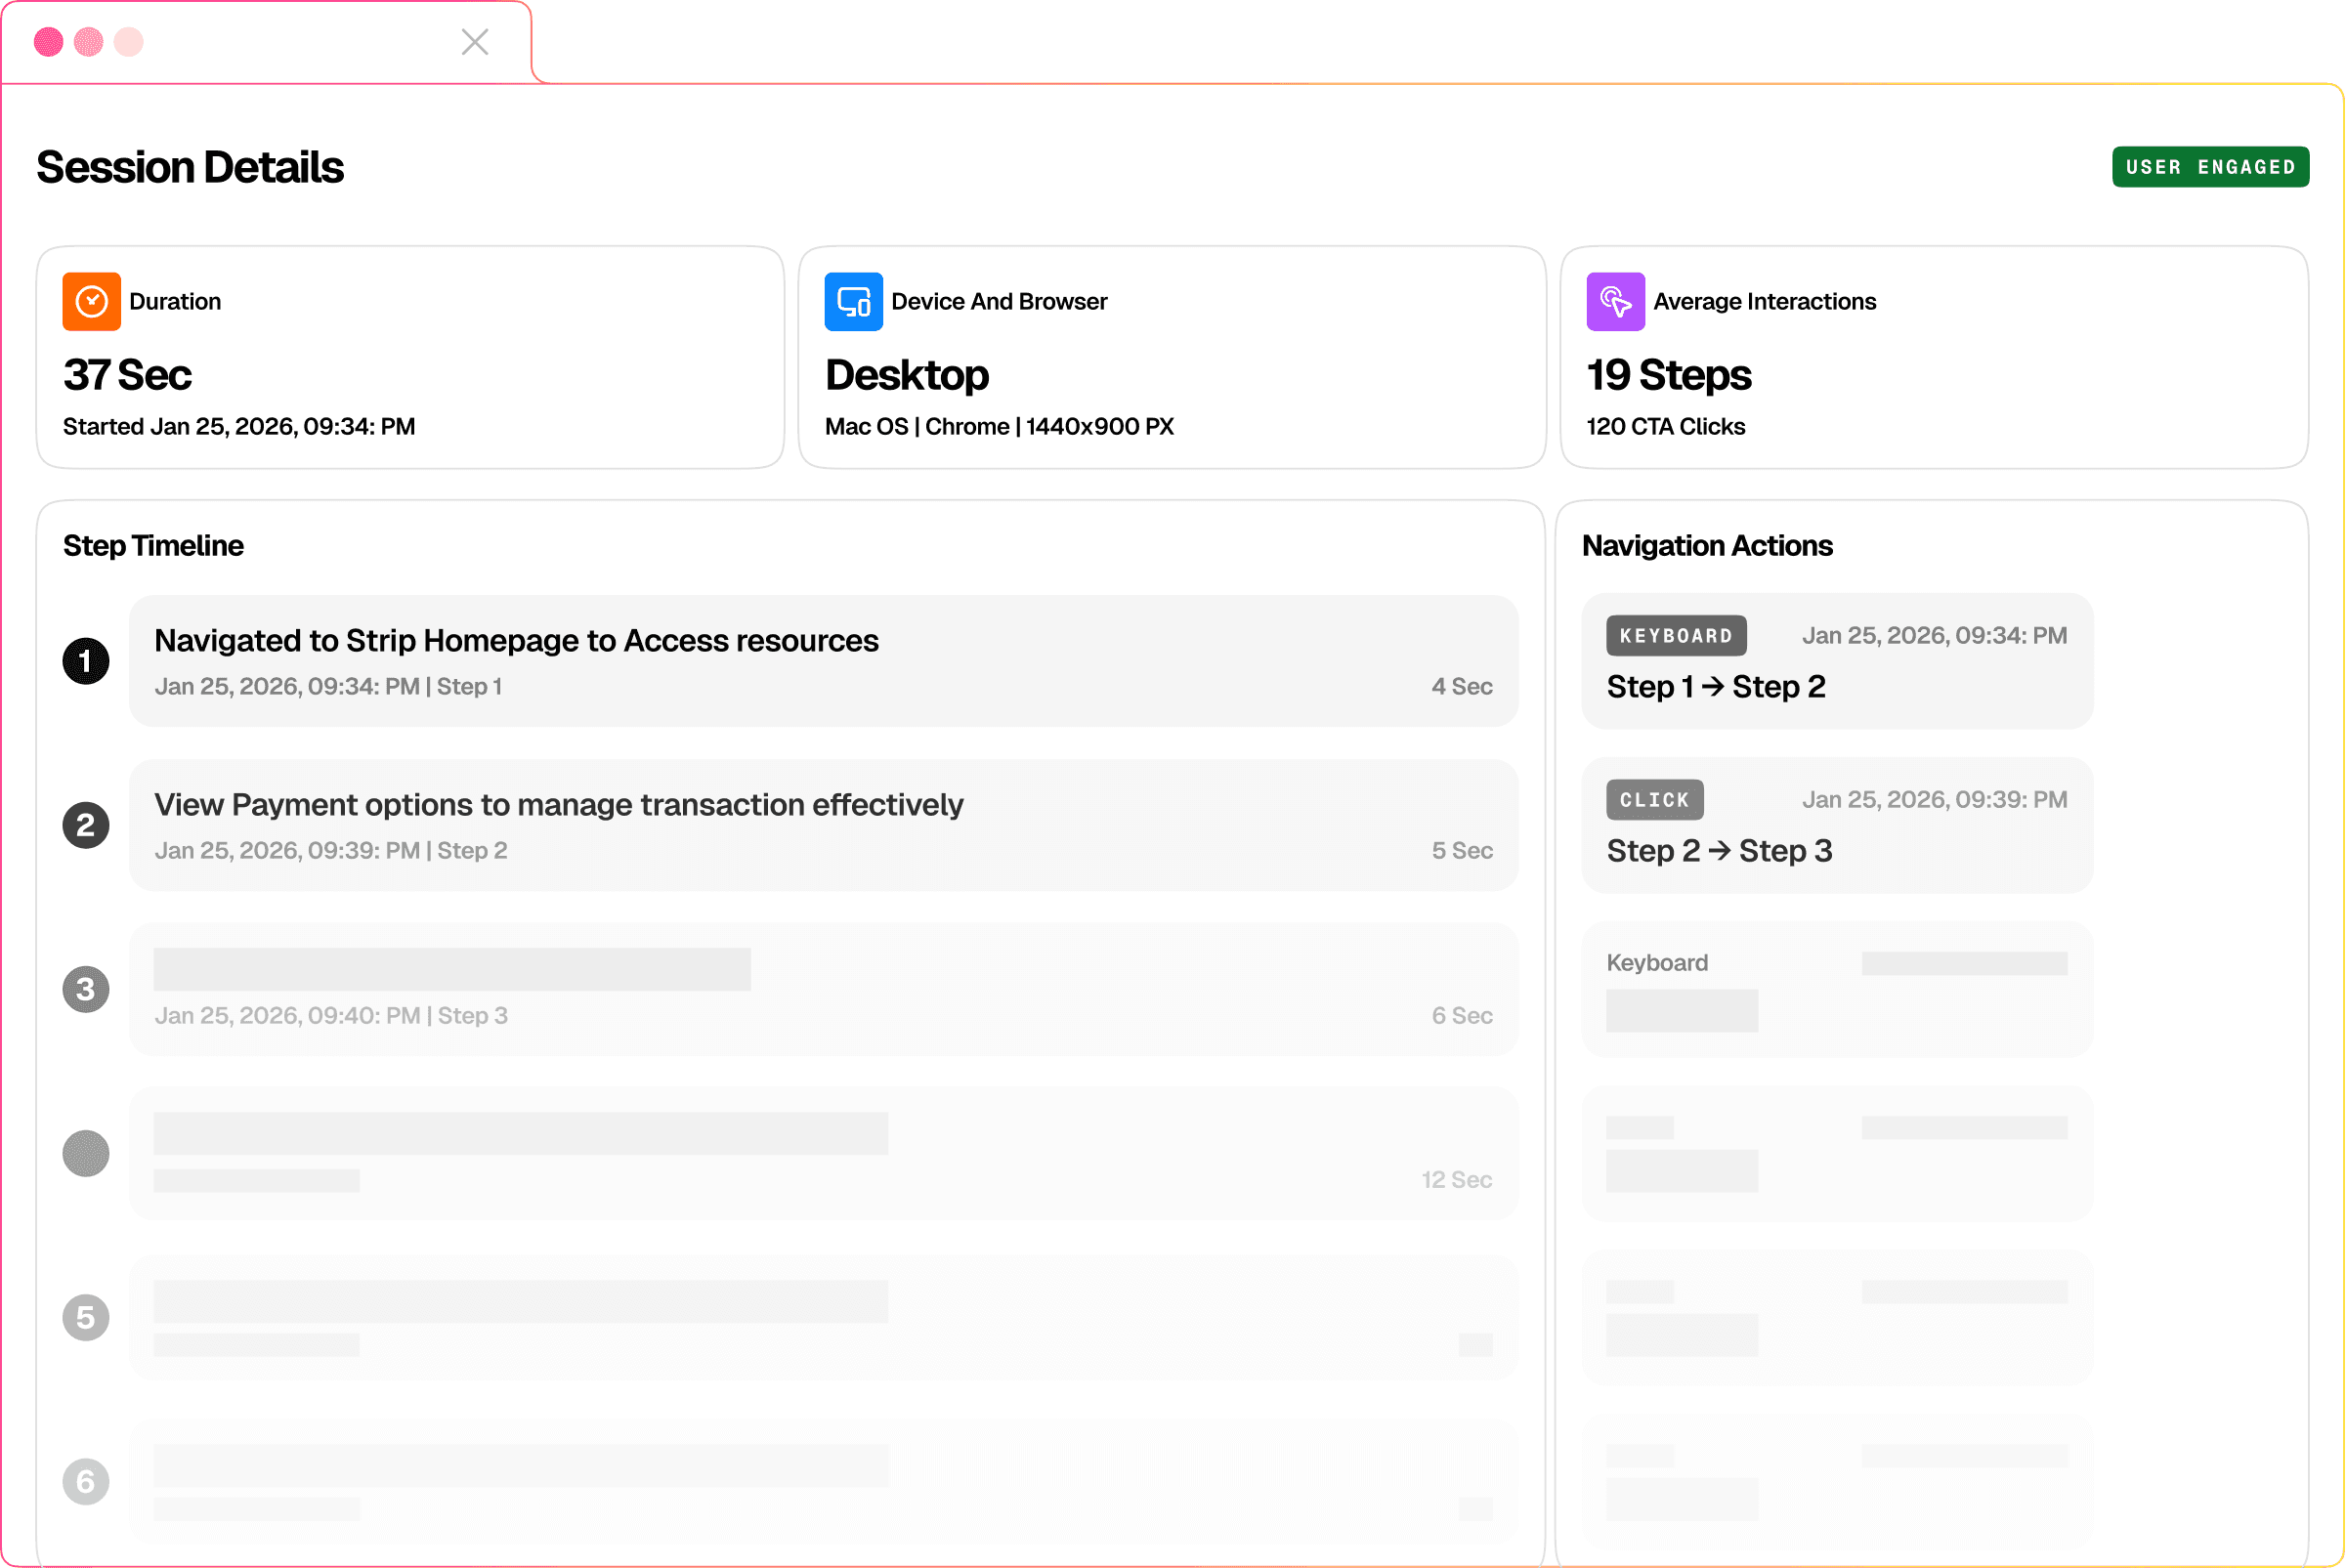Viewport: 2346px width, 1568px height.
Task: Open the Step 3 timeline entry placeholder
Action: [823, 989]
